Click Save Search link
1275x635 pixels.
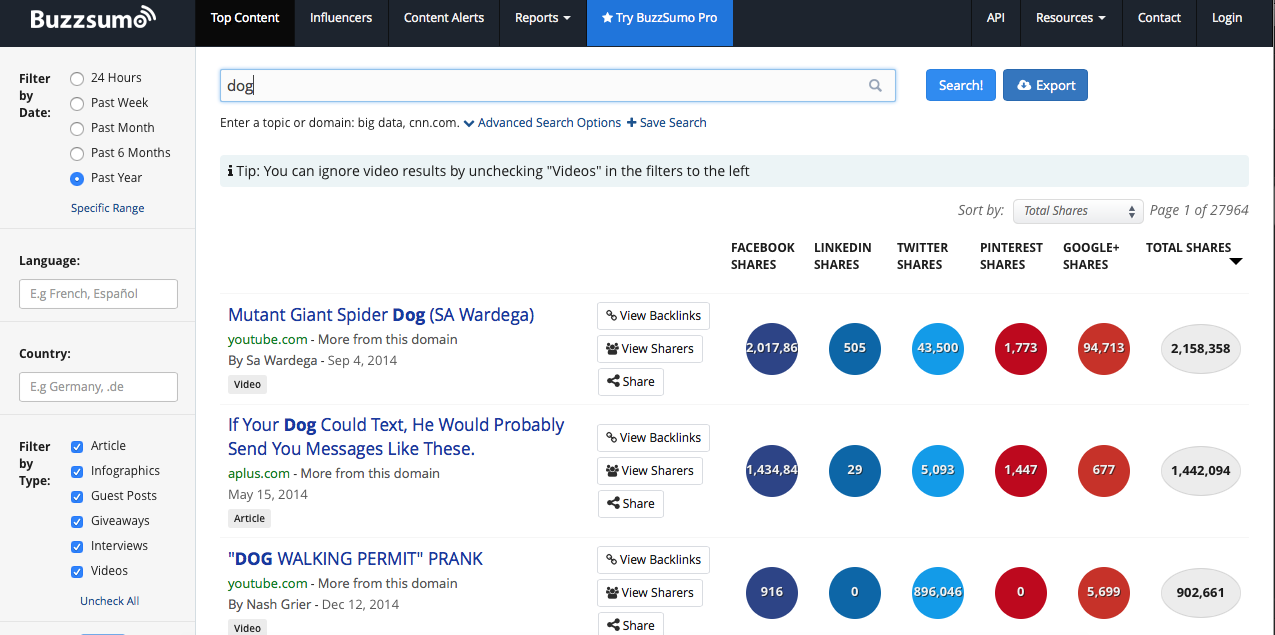coord(667,123)
